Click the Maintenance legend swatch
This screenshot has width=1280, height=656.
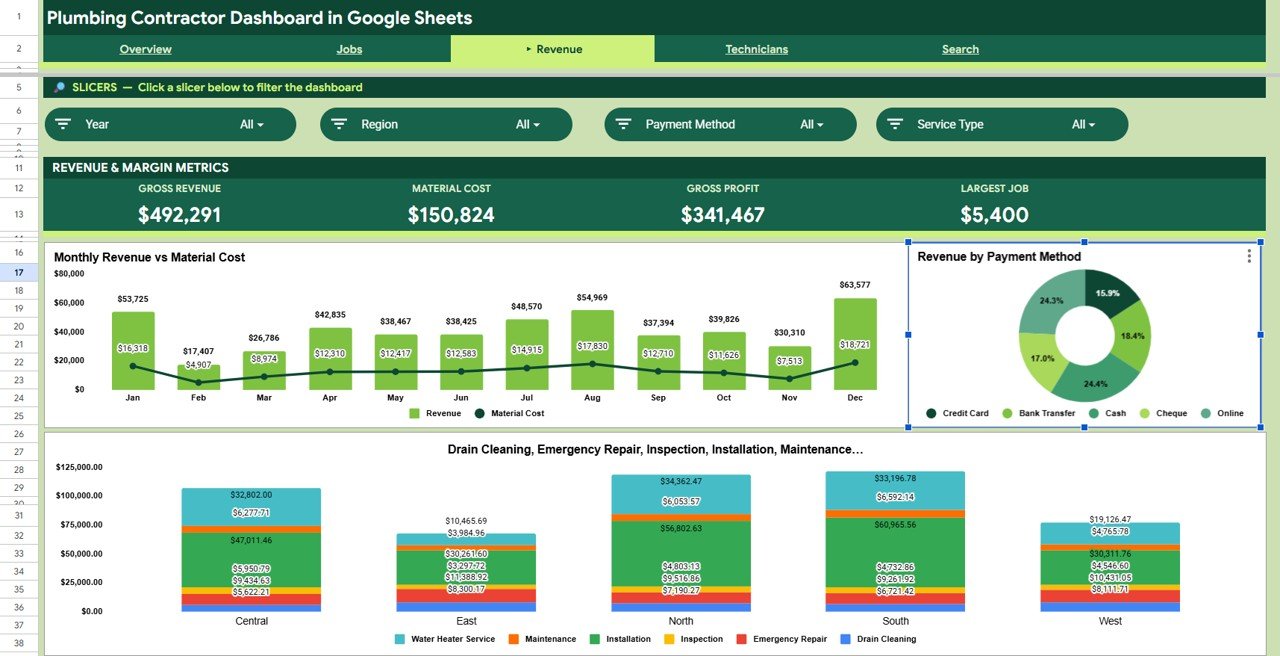tap(514, 639)
